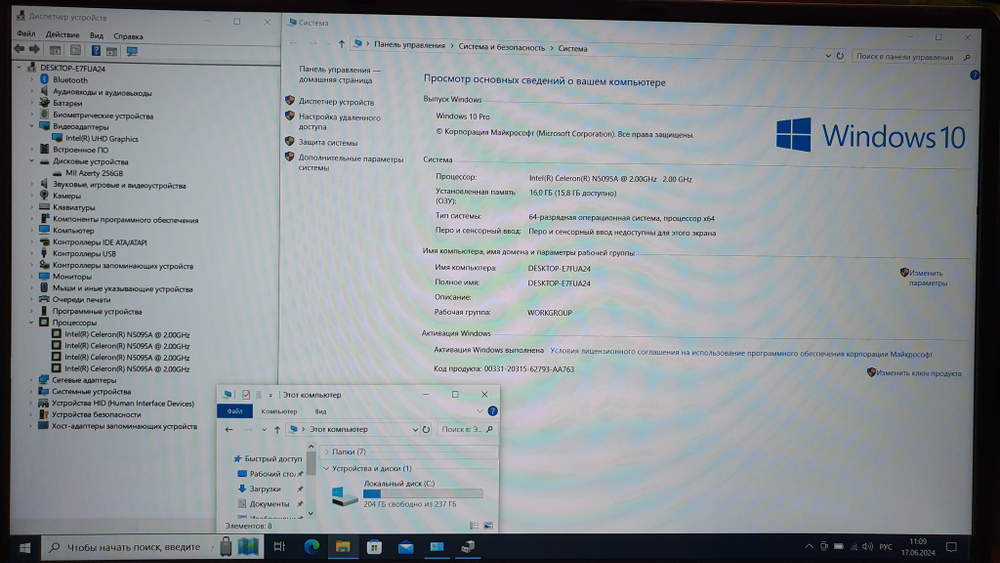Viewport: 1000px width, 563px height.
Task: Expand the Сетевые адаптеры node
Action: (x=31, y=380)
